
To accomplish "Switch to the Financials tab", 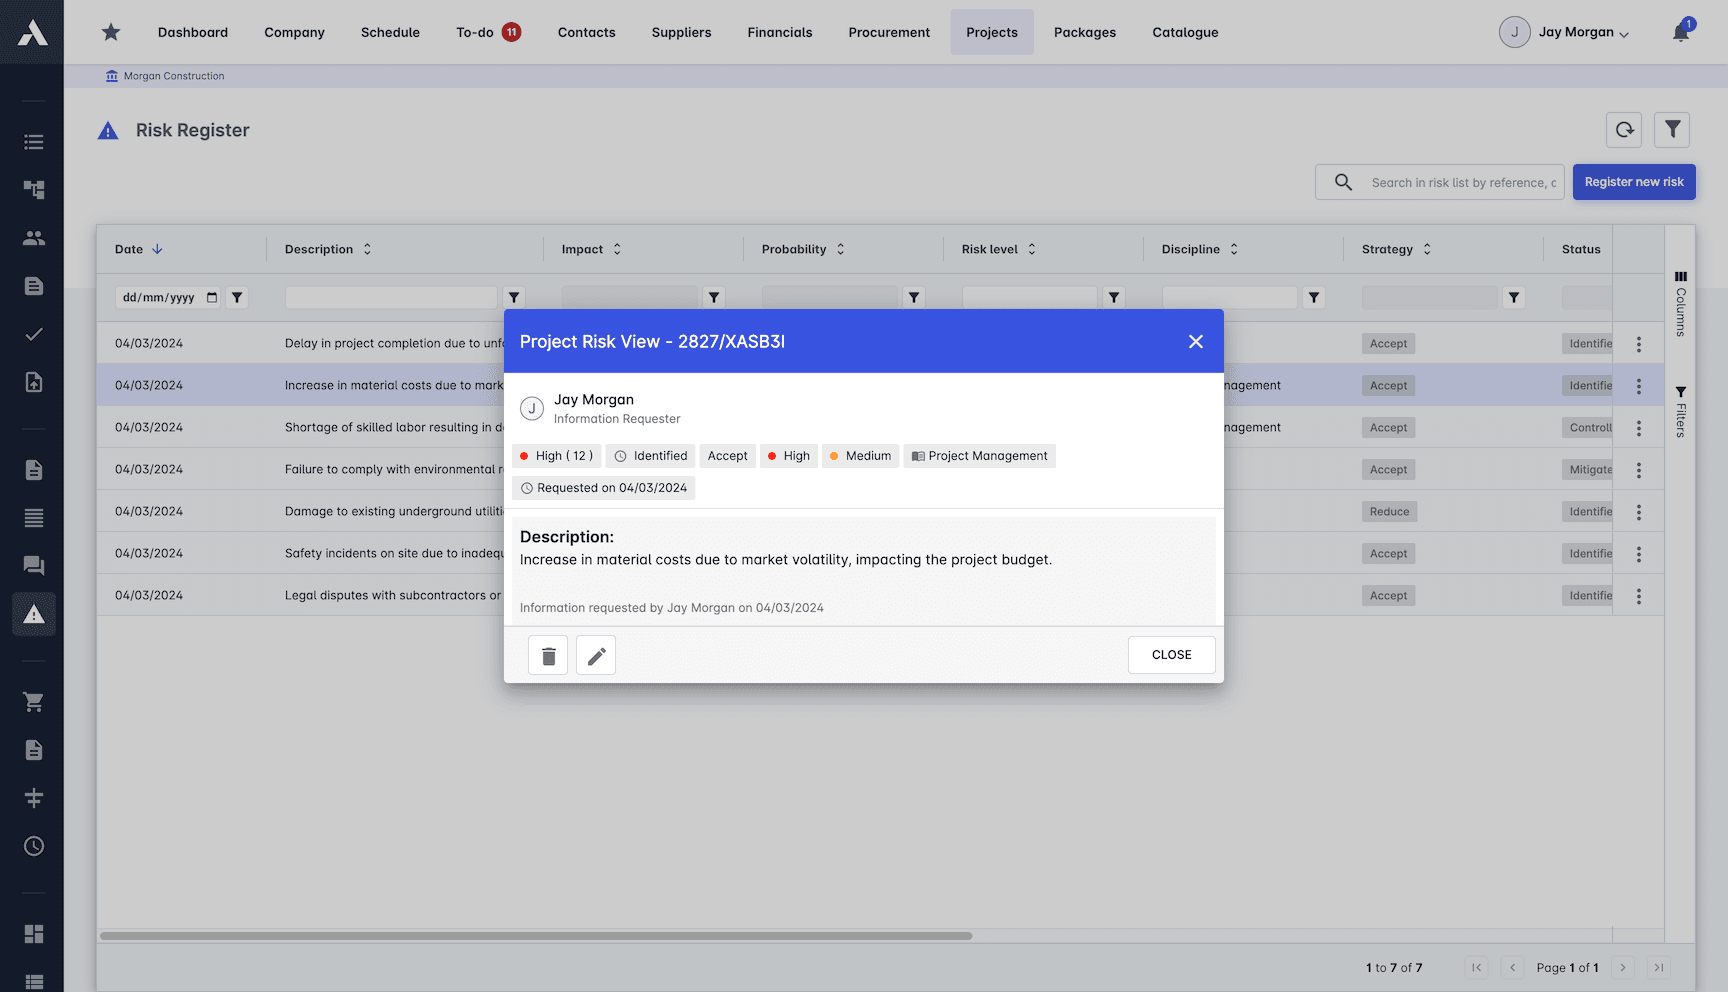I will click(x=779, y=32).
